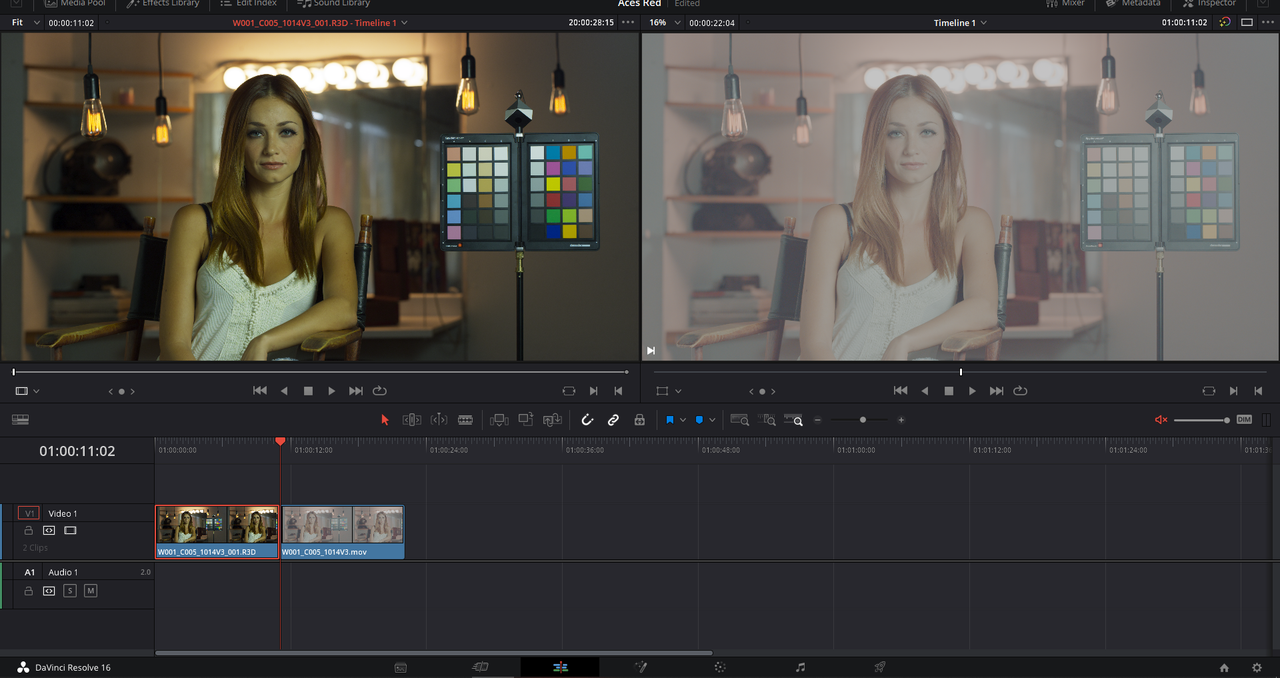Click the Detail Zoom icon
This screenshot has width=1280, height=678.
pos(768,420)
